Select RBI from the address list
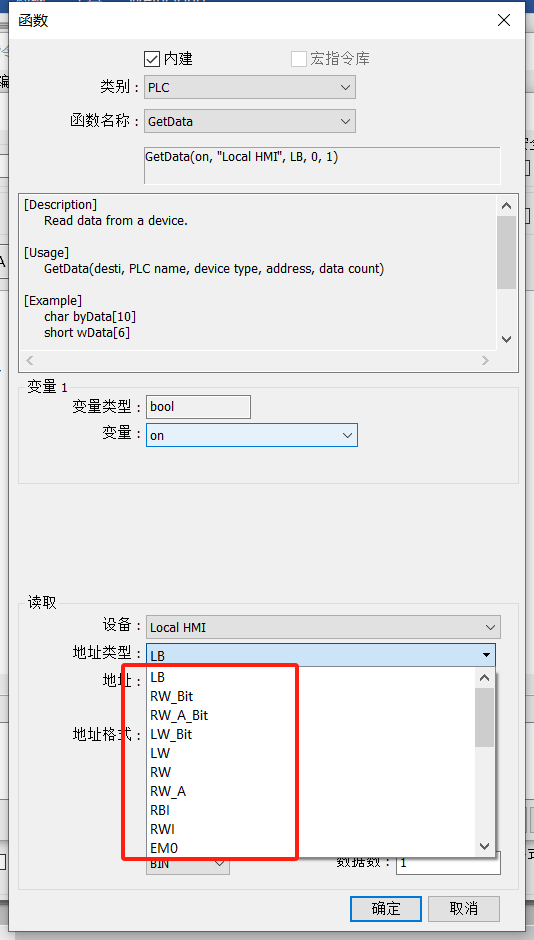This screenshot has width=534, height=940. (160, 811)
